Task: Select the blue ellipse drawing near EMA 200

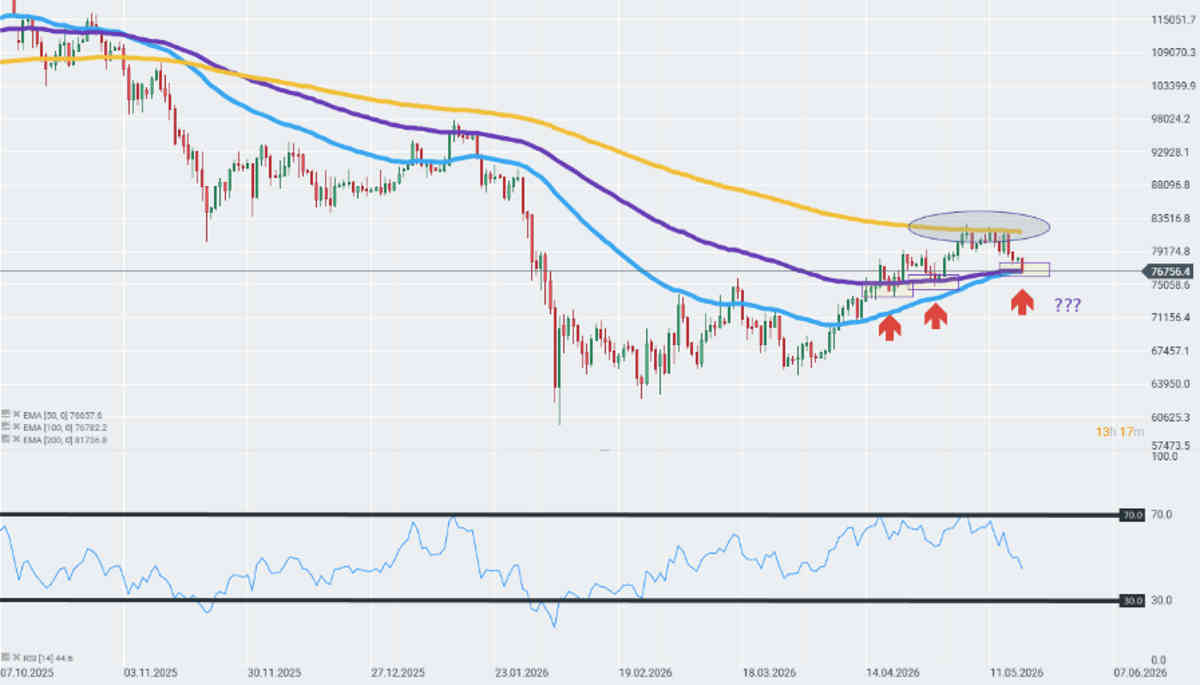Action: click(x=979, y=226)
